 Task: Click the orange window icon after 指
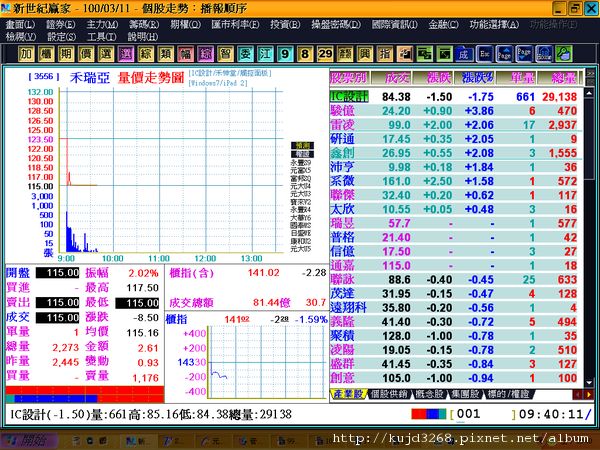tap(404, 54)
